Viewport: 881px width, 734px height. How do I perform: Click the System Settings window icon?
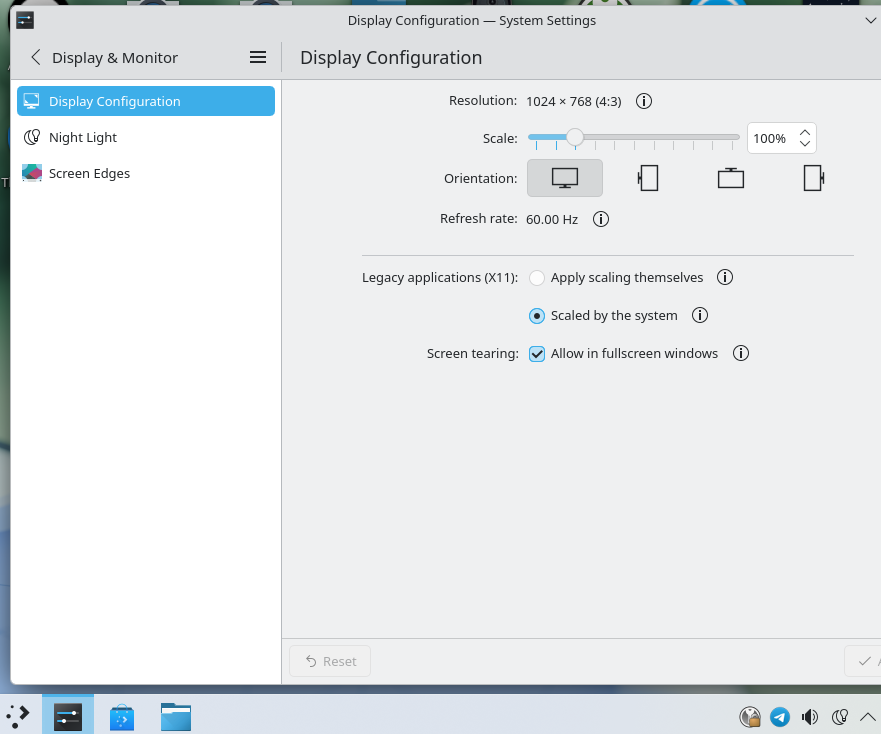tap(25, 21)
